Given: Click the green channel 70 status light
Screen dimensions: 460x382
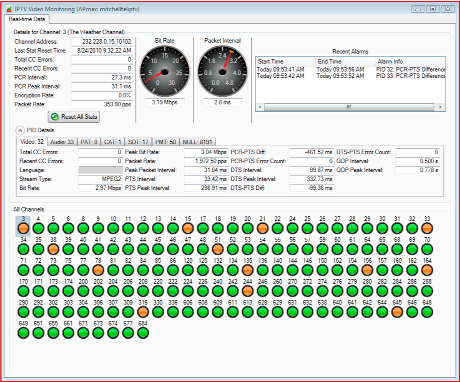Looking at the screenshot, I should pyautogui.click(x=427, y=249).
